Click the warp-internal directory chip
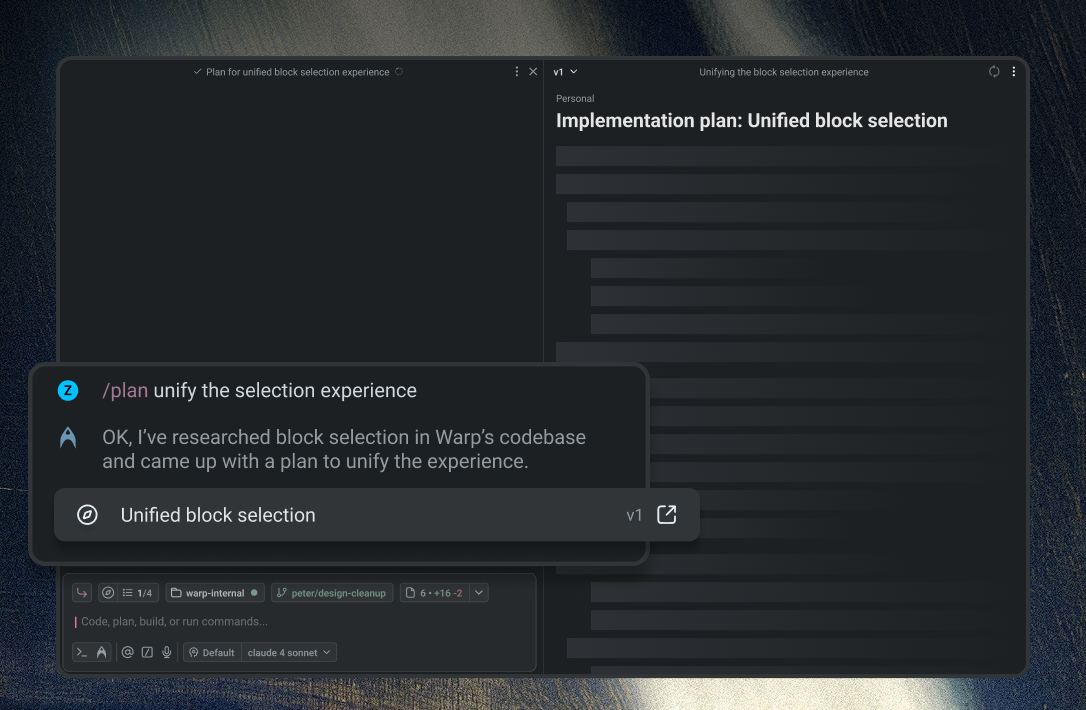This screenshot has width=1086, height=710. pyautogui.click(x=215, y=593)
